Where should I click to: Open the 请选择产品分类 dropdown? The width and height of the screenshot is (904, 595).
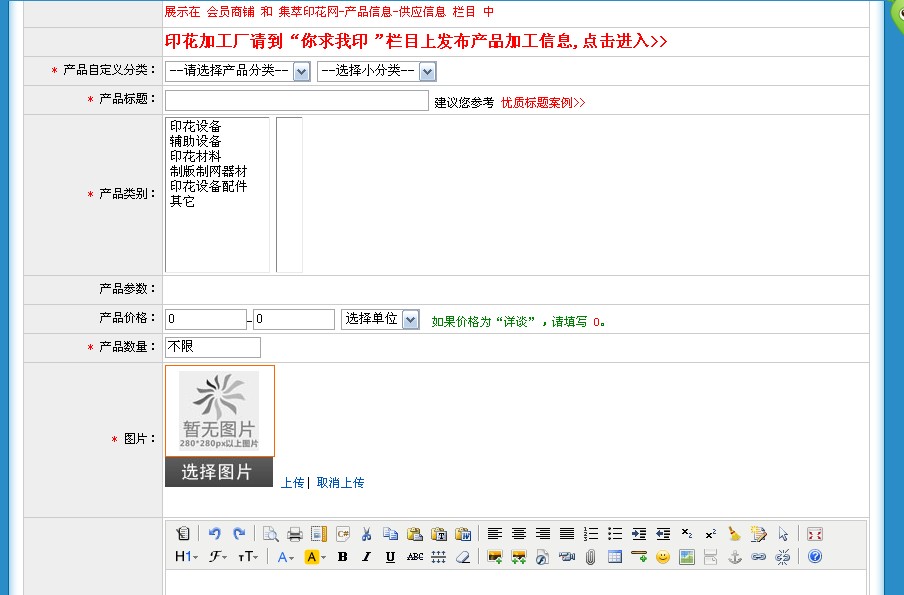tap(238, 71)
